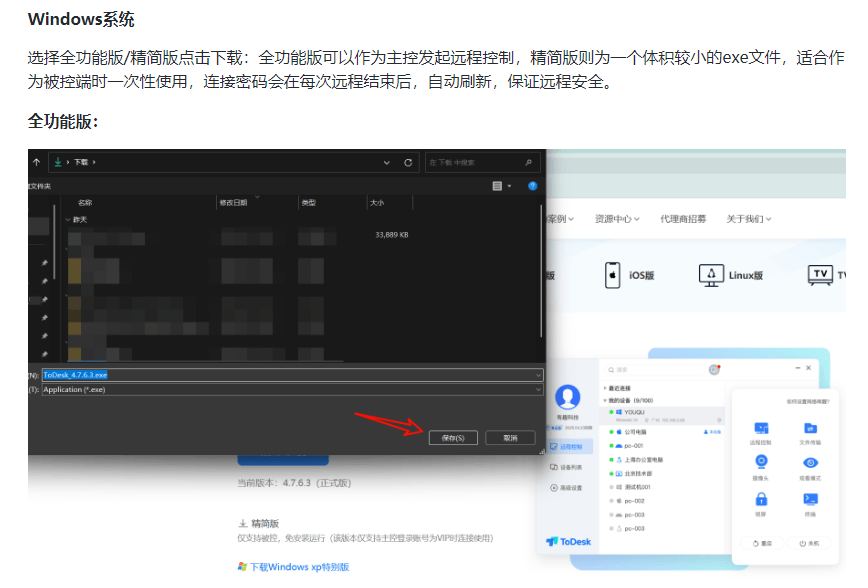Open 高级设置 in the ToDesk sidebar
The image size is (868, 588).
click(567, 488)
